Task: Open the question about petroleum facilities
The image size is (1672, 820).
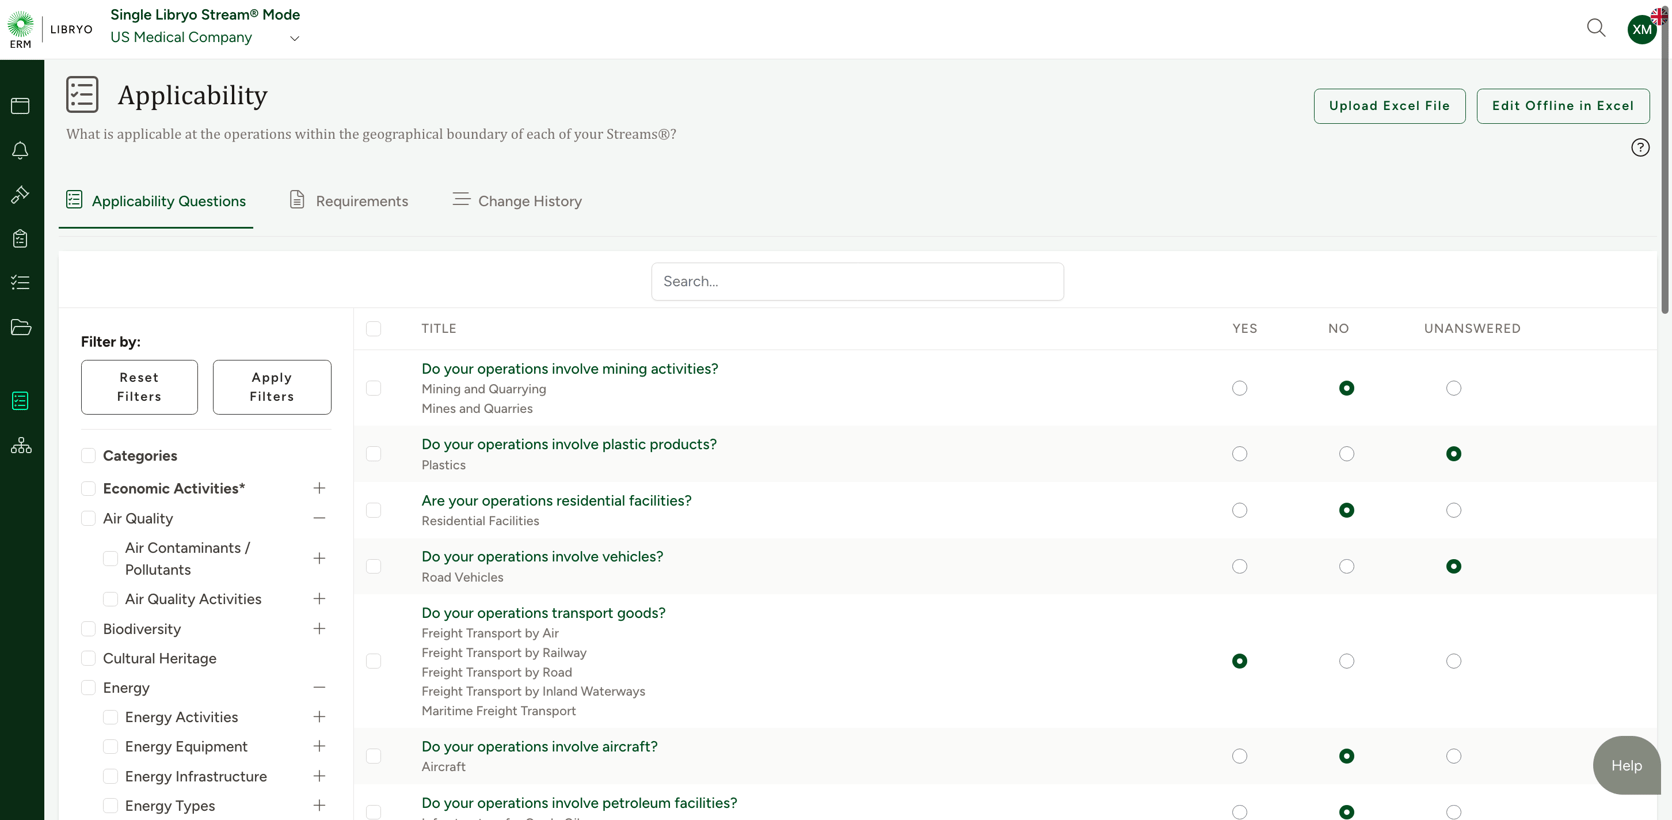Action: click(579, 803)
